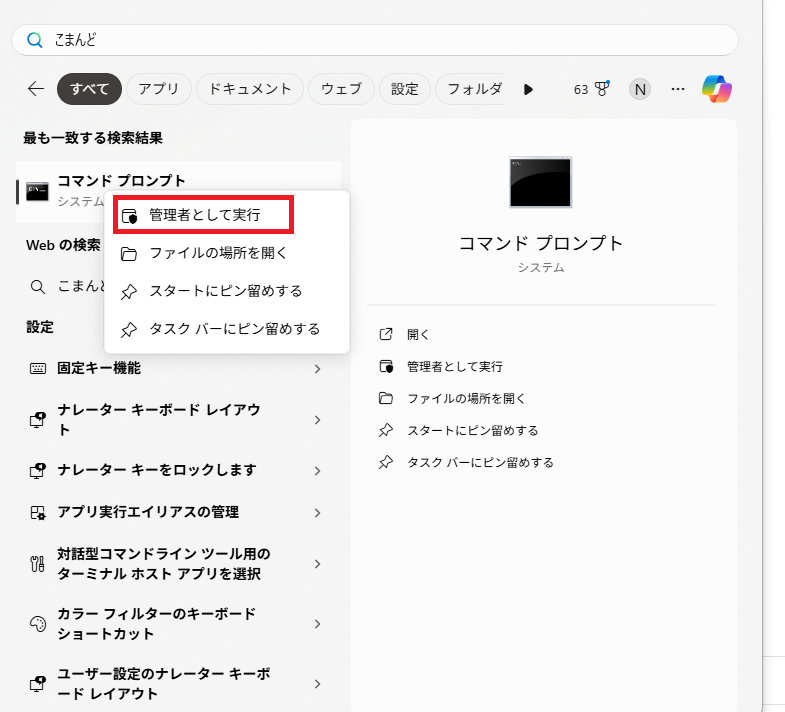This screenshot has height=712, width=785.
Task: Select タスク バーにピン留めする in the context menu
Action: (234, 329)
